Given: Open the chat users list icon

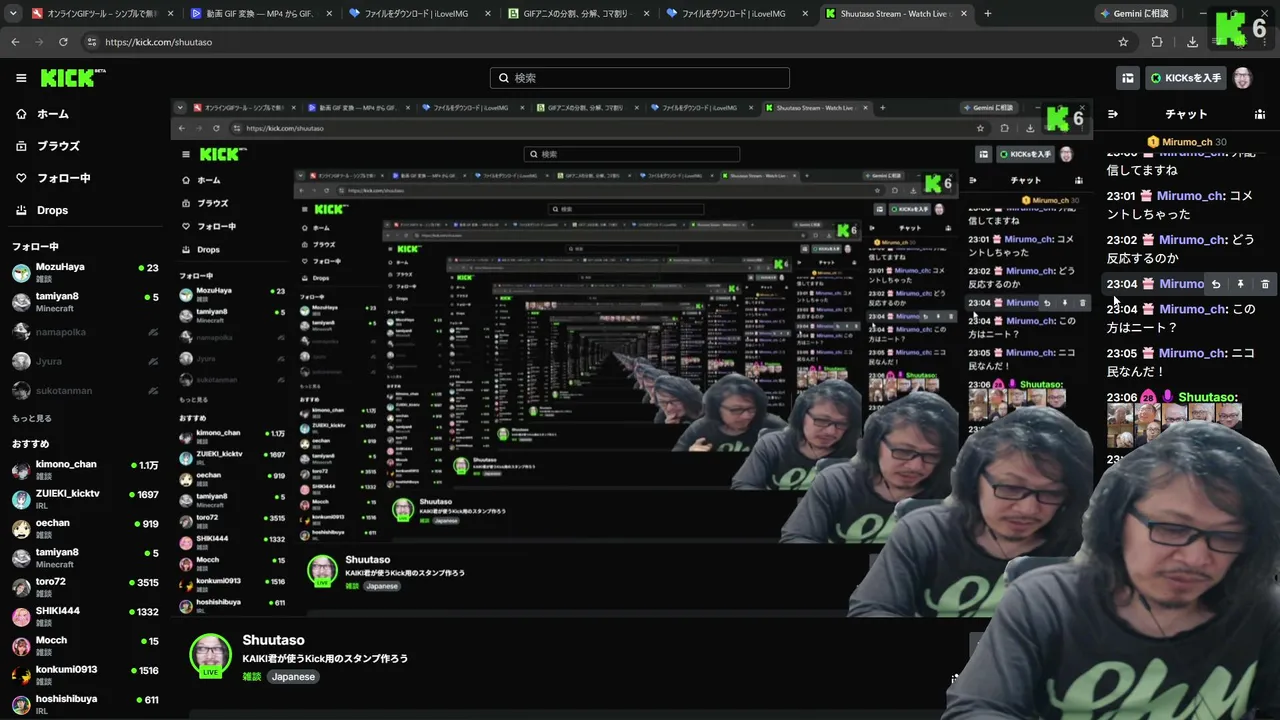Looking at the screenshot, I should [x=1260, y=114].
